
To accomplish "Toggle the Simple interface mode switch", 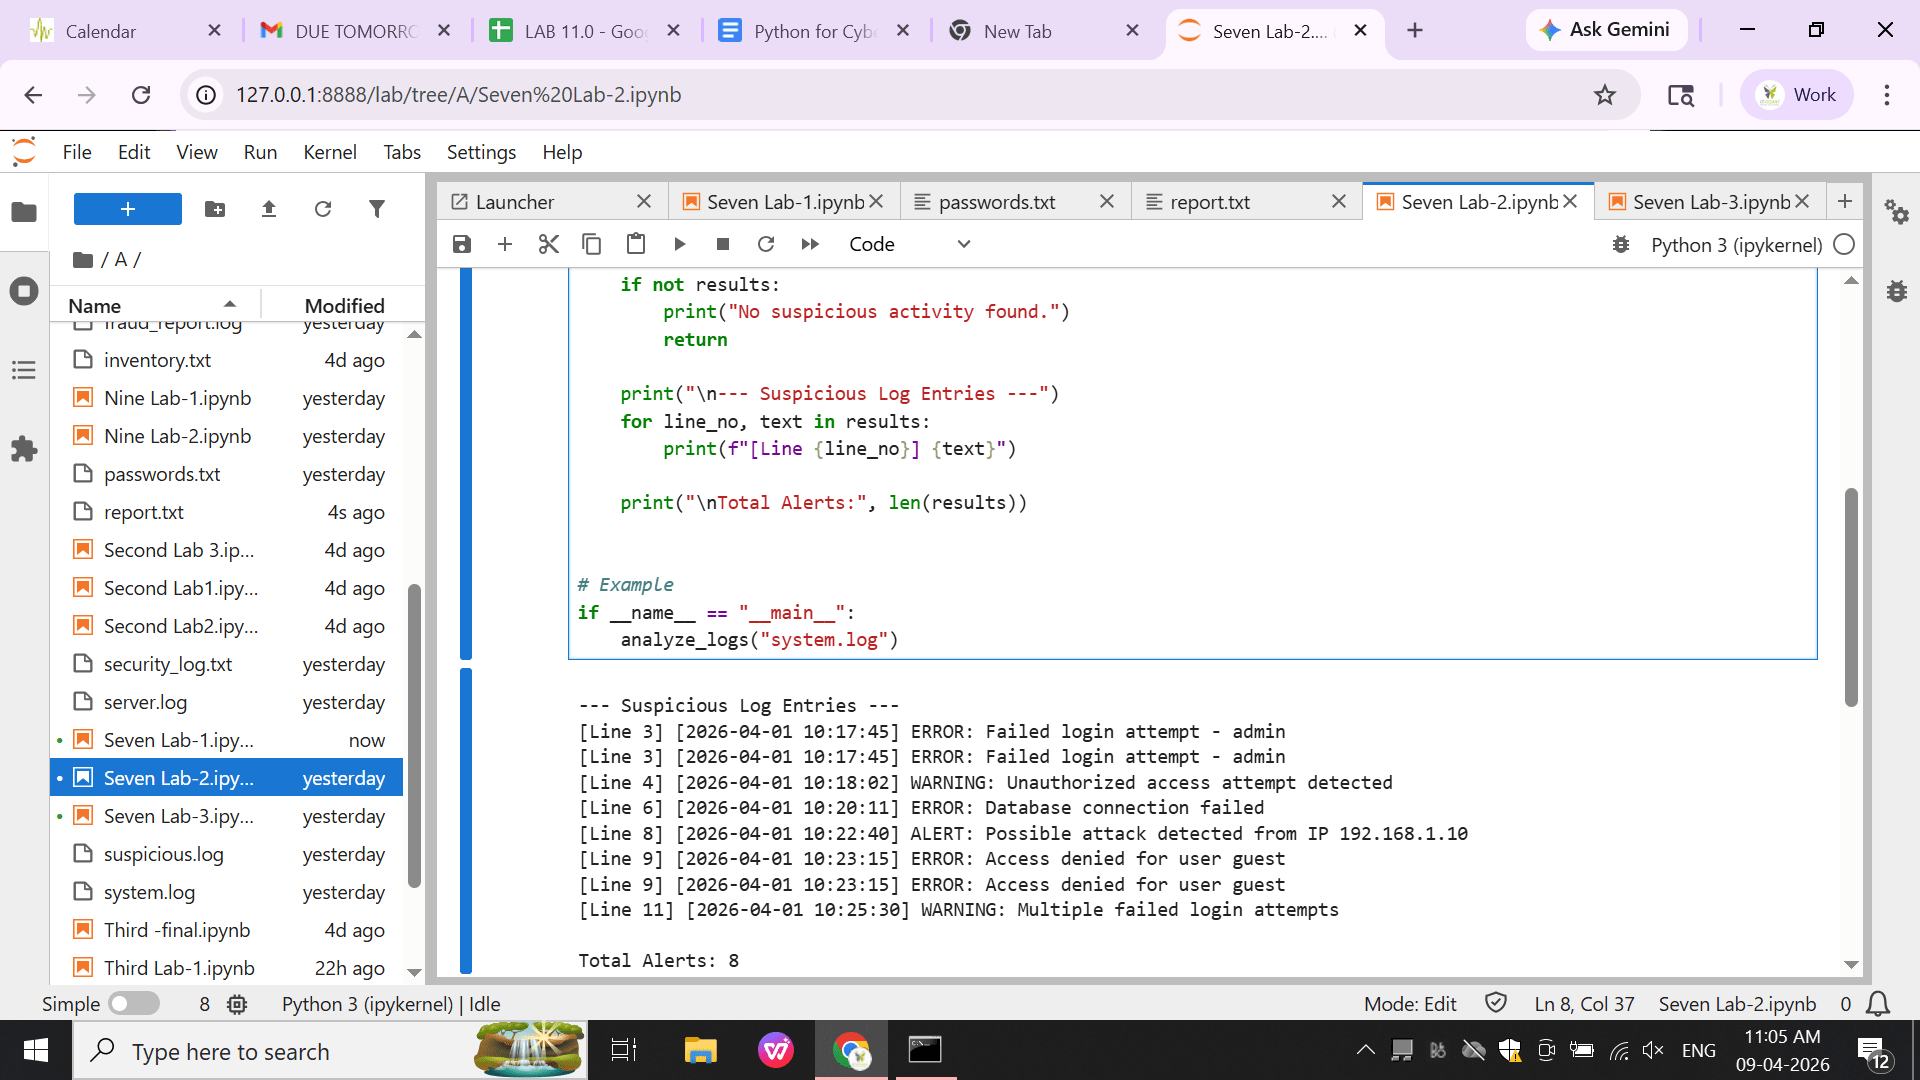I will (133, 1003).
